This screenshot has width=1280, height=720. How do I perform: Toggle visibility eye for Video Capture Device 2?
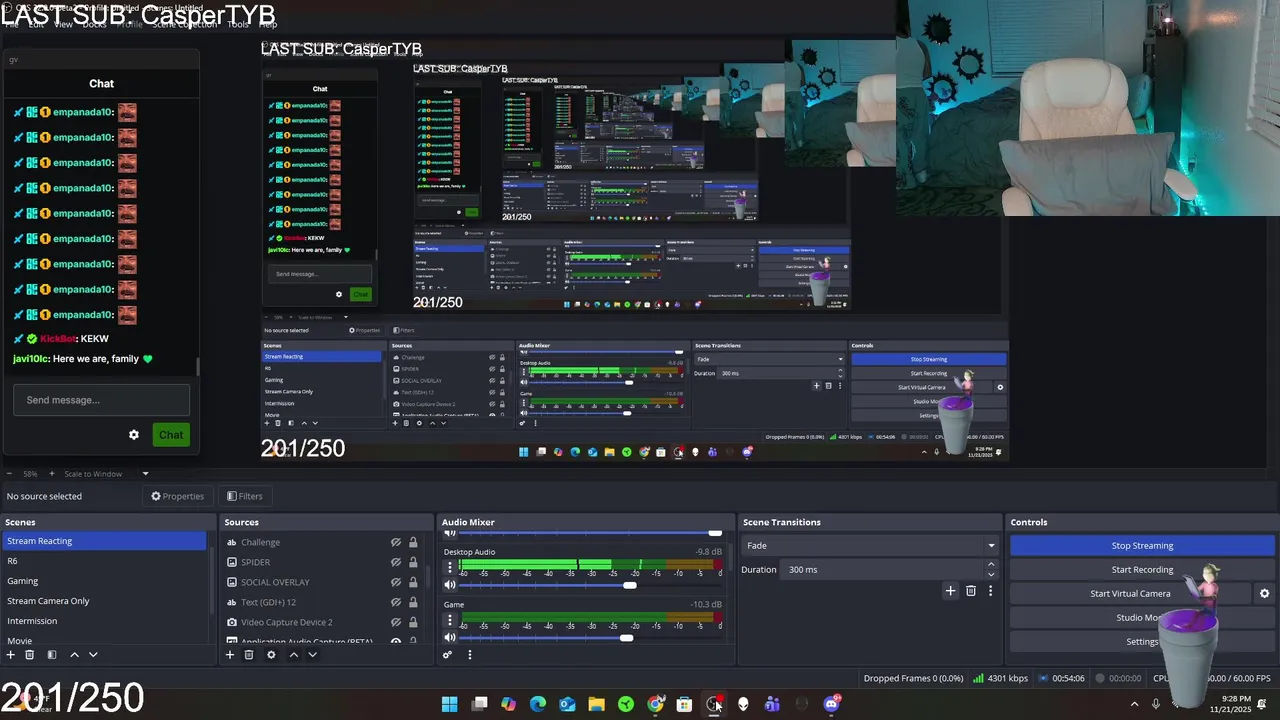(396, 622)
